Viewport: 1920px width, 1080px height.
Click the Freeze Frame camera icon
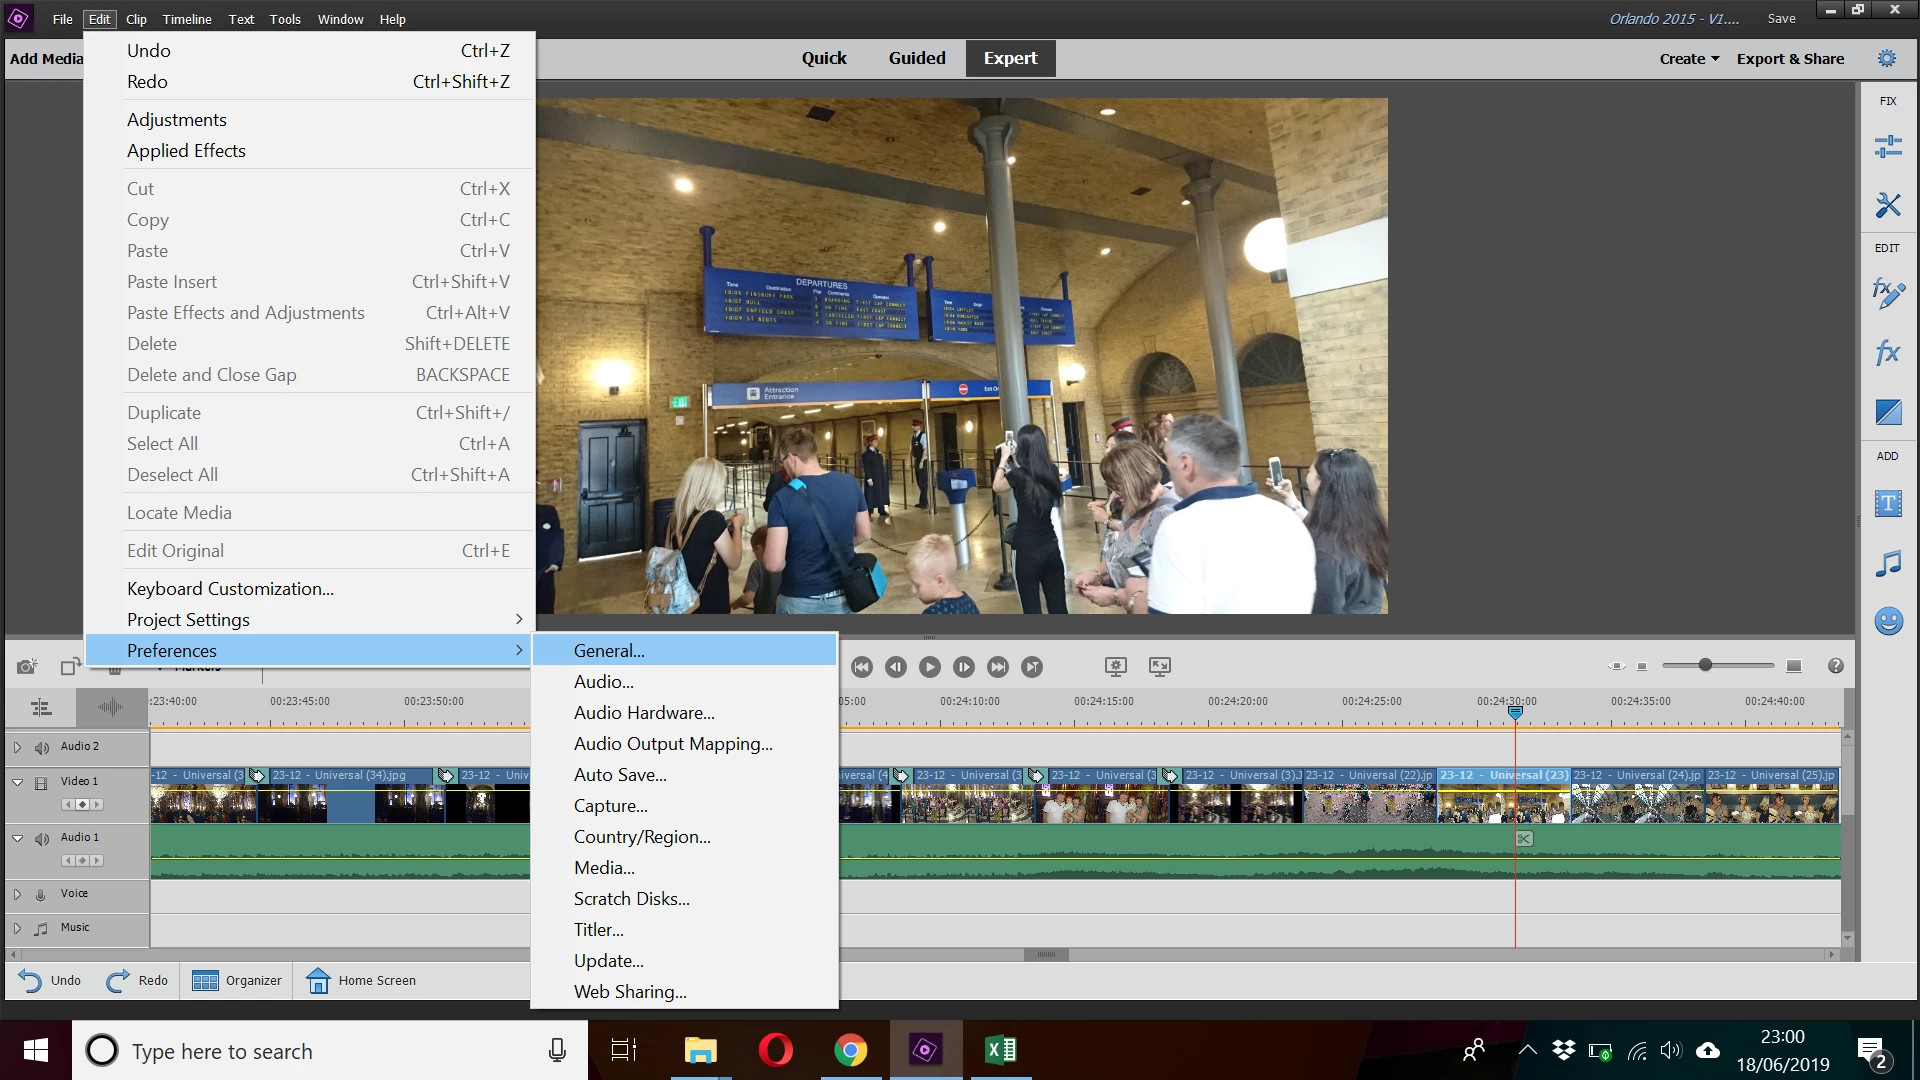coord(27,666)
